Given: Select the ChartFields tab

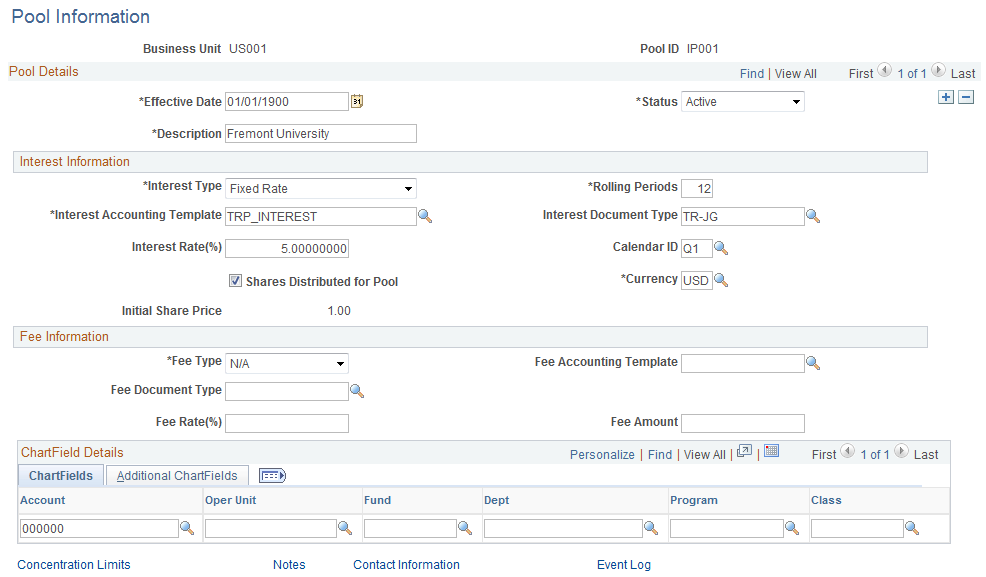Looking at the screenshot, I should tap(61, 476).
